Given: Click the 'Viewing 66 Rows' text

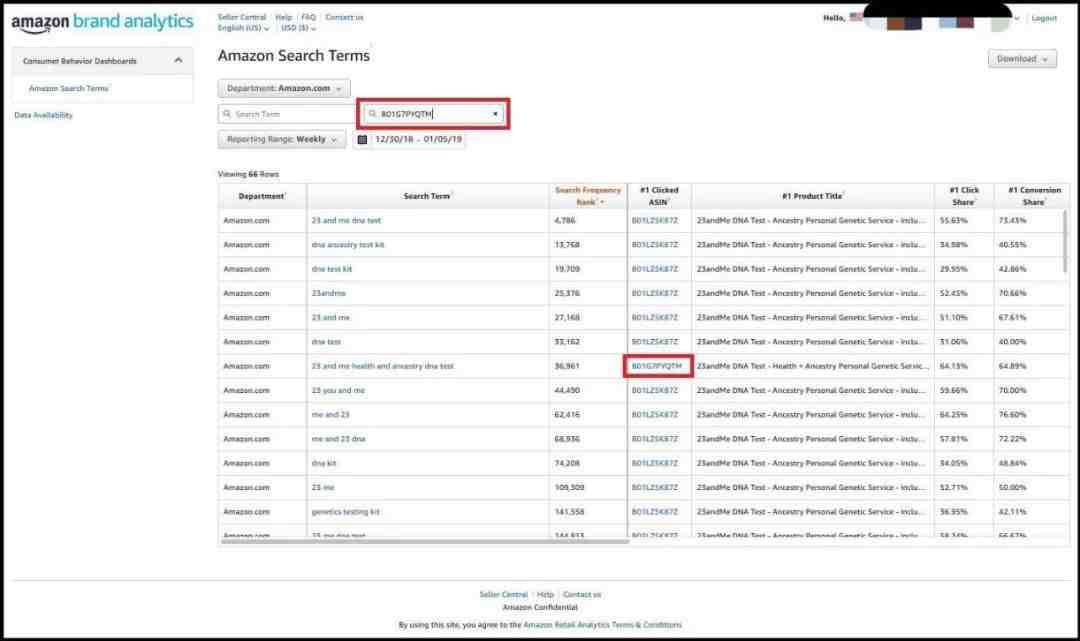Looking at the screenshot, I should pos(248,174).
